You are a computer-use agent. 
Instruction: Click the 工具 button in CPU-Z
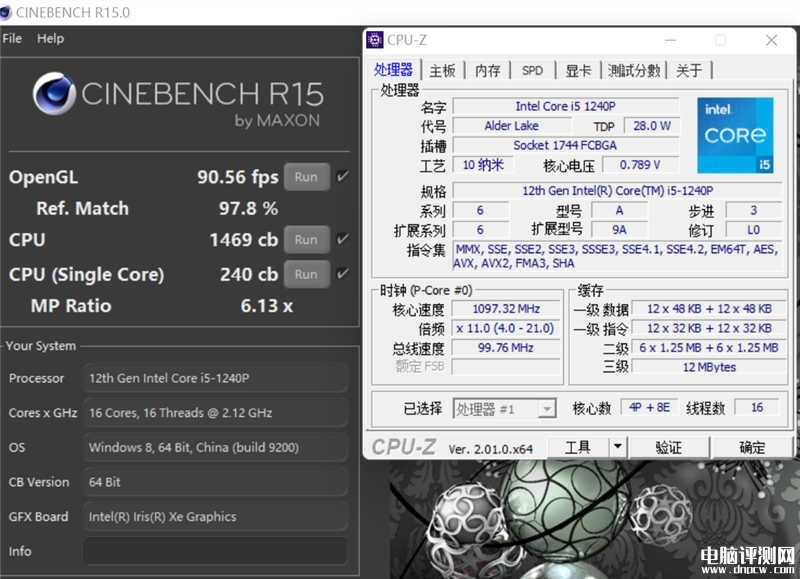coord(579,447)
